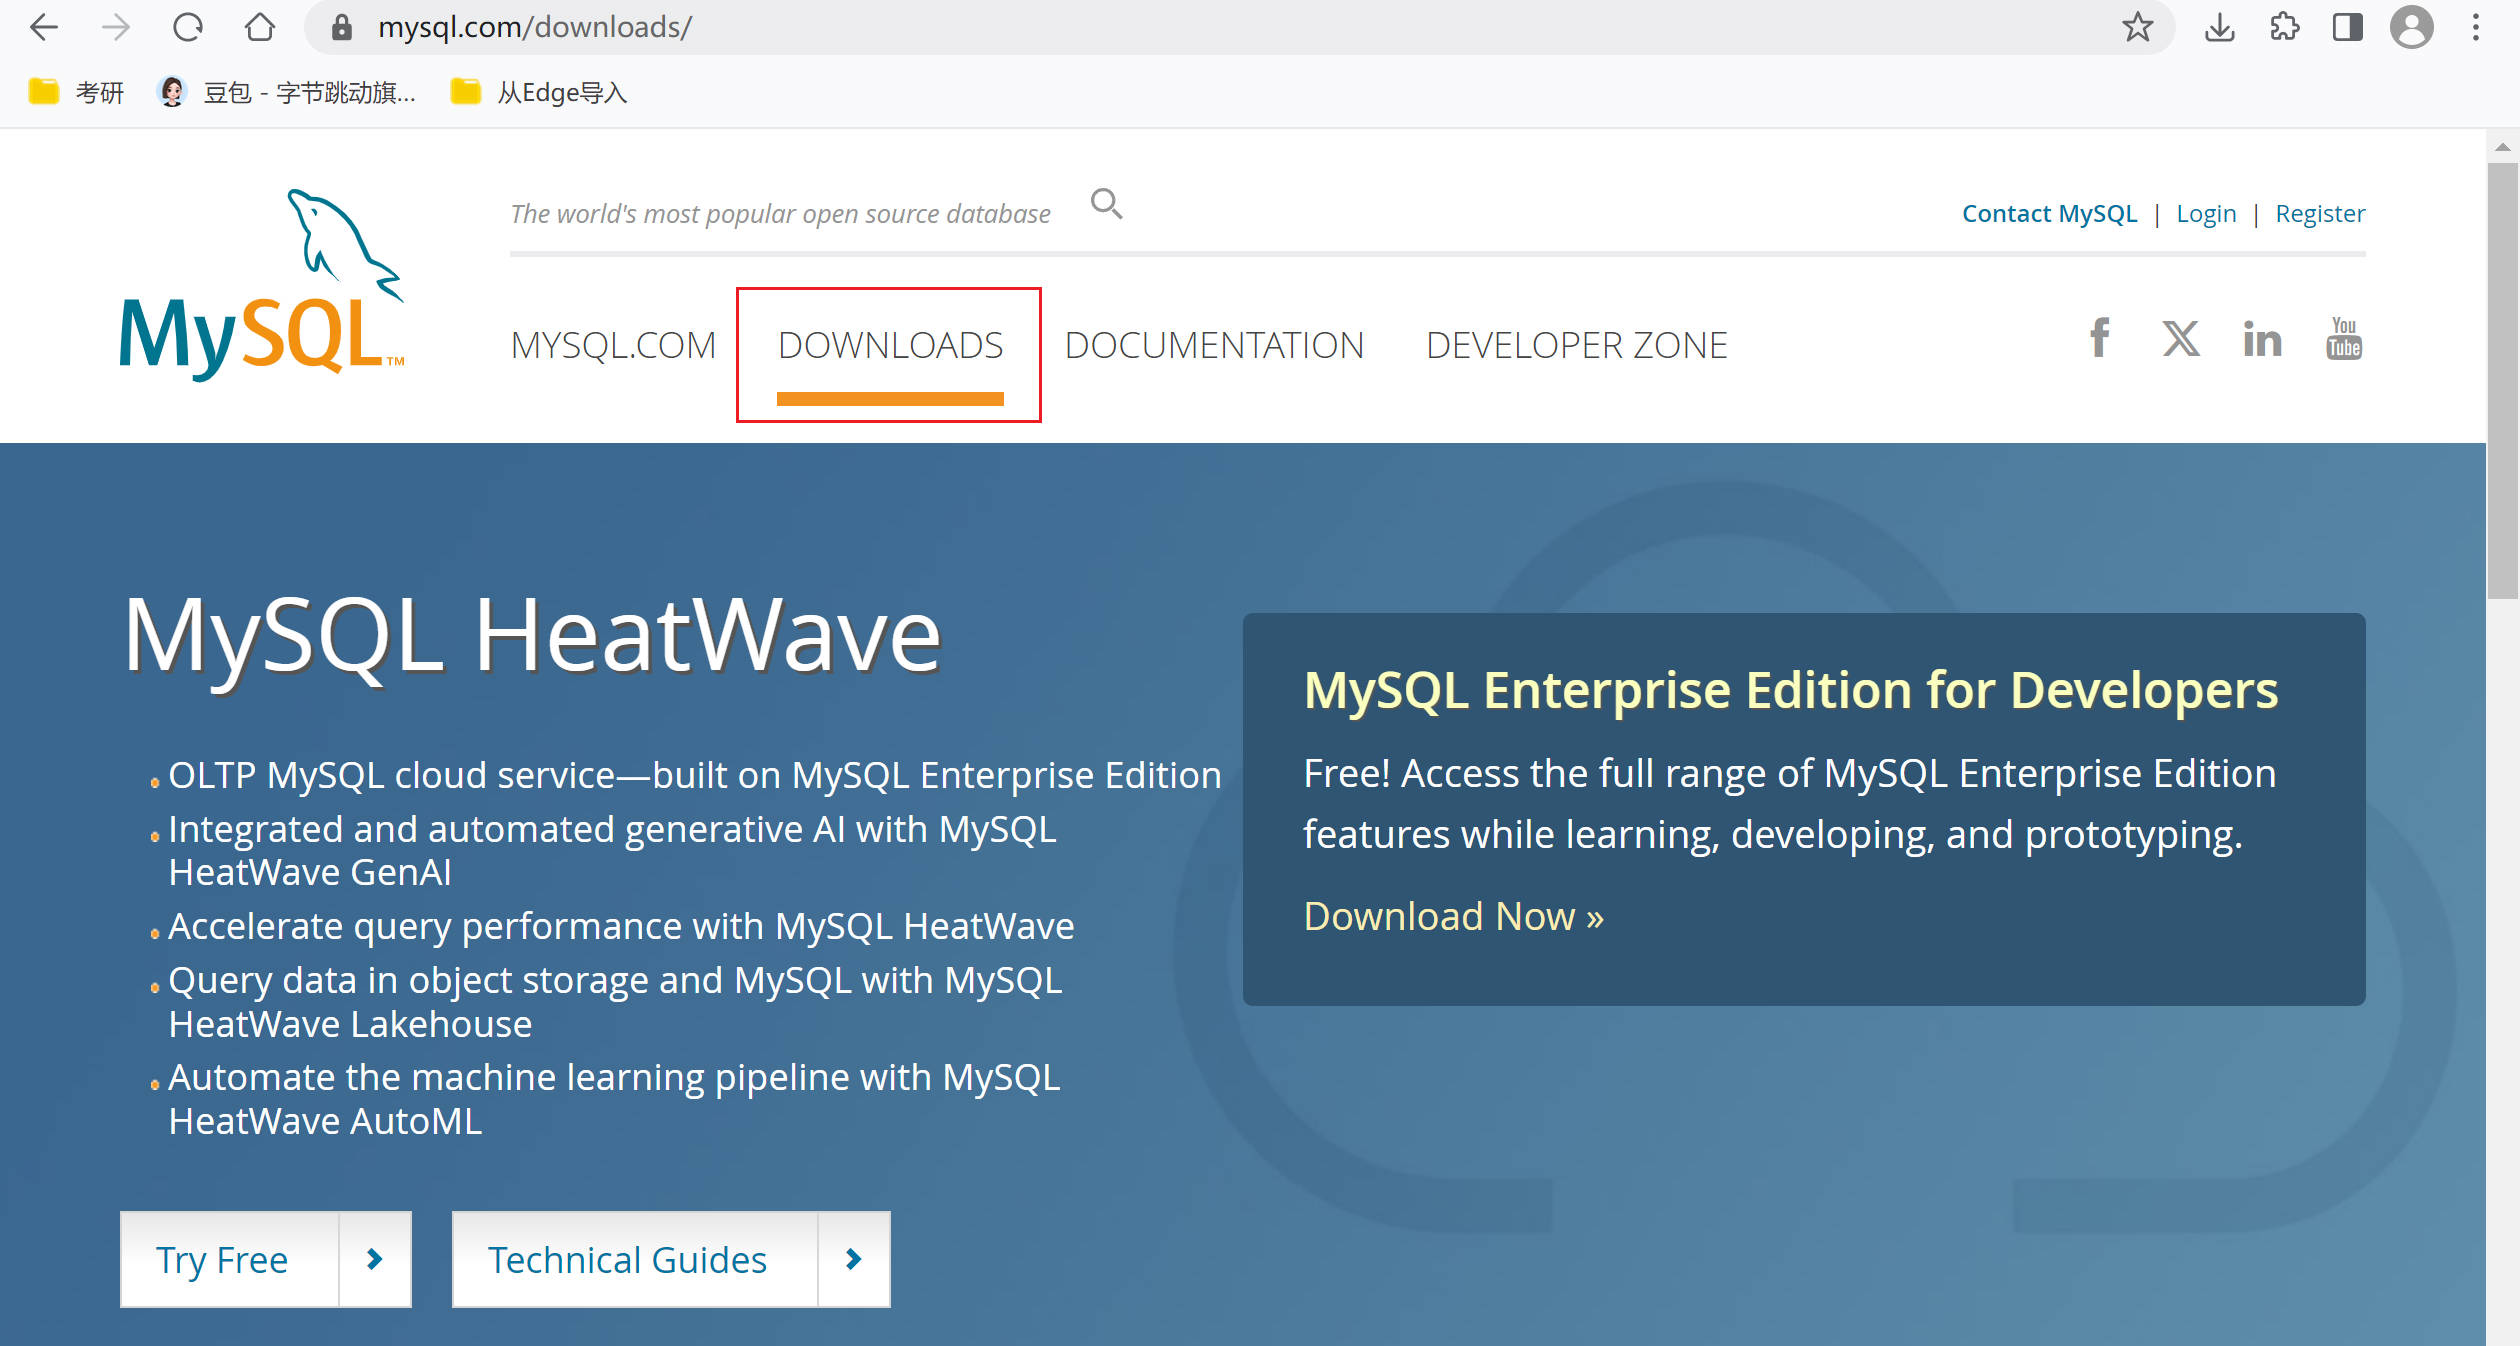Screen dimensions: 2520x1346
Task: Click the browser back arrow
Action: click(x=44, y=27)
